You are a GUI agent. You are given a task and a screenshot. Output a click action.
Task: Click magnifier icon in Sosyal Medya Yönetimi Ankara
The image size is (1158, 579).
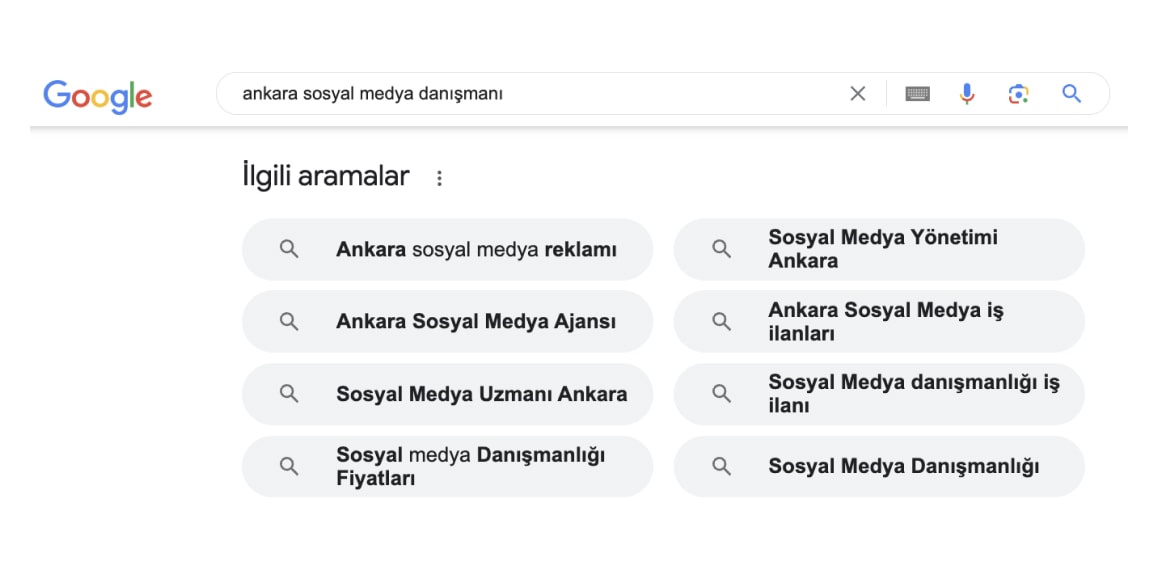click(x=721, y=249)
